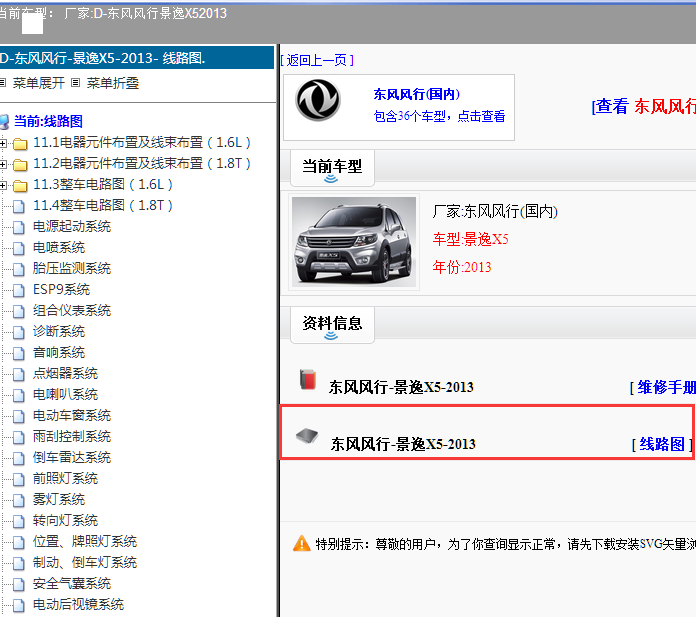Click the folder icon for 11.2电器元件布置

pos(20,165)
